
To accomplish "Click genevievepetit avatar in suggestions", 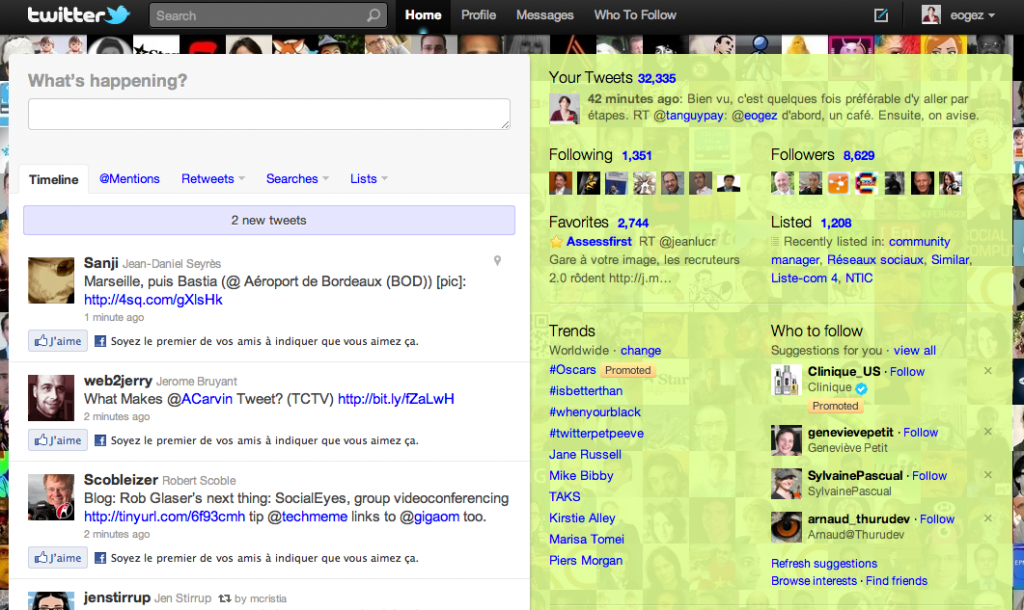I will pyautogui.click(x=786, y=440).
